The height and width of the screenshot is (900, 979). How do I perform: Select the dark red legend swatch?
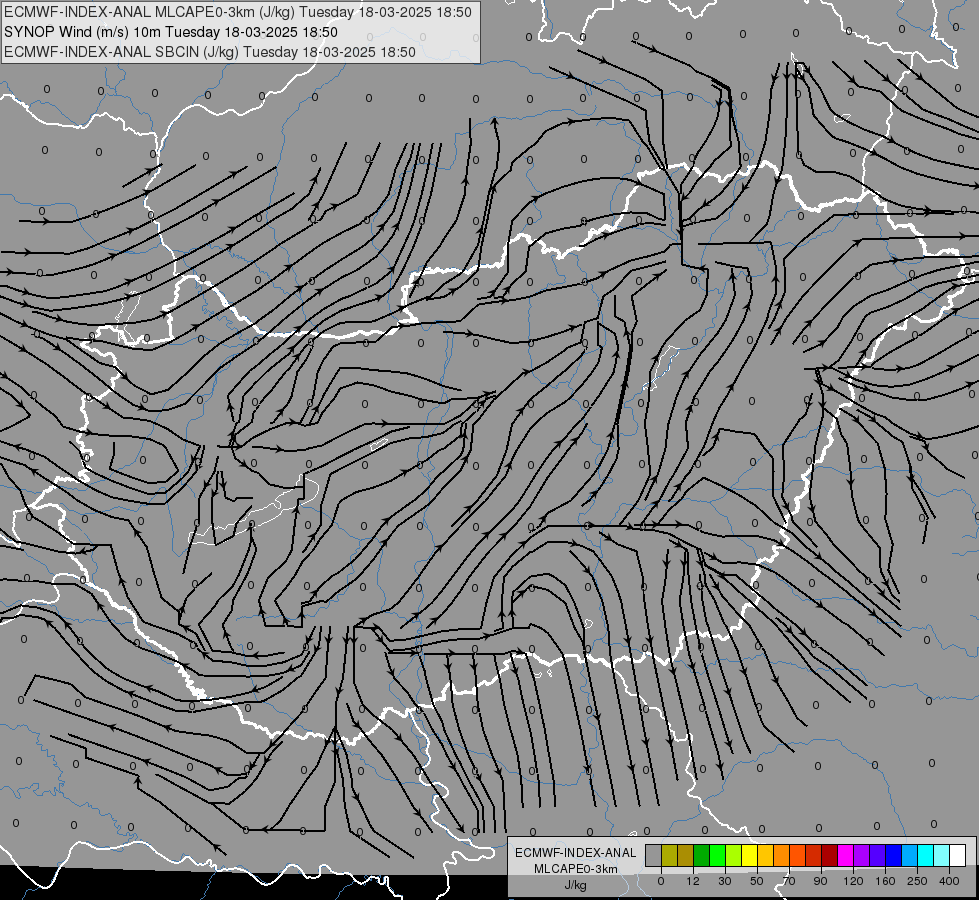point(829,855)
